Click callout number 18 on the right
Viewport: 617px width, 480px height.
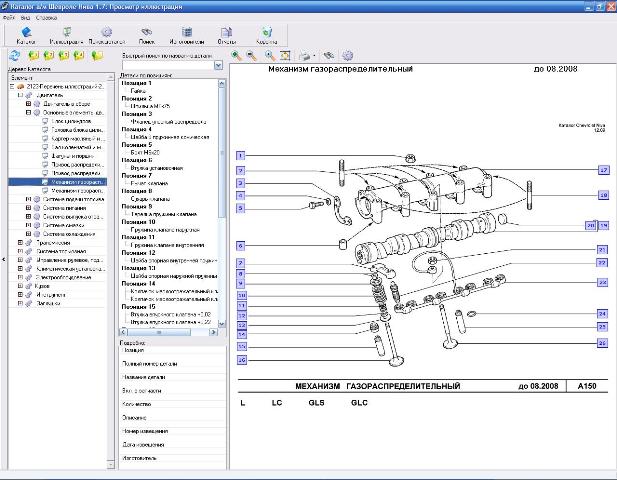tap(603, 195)
